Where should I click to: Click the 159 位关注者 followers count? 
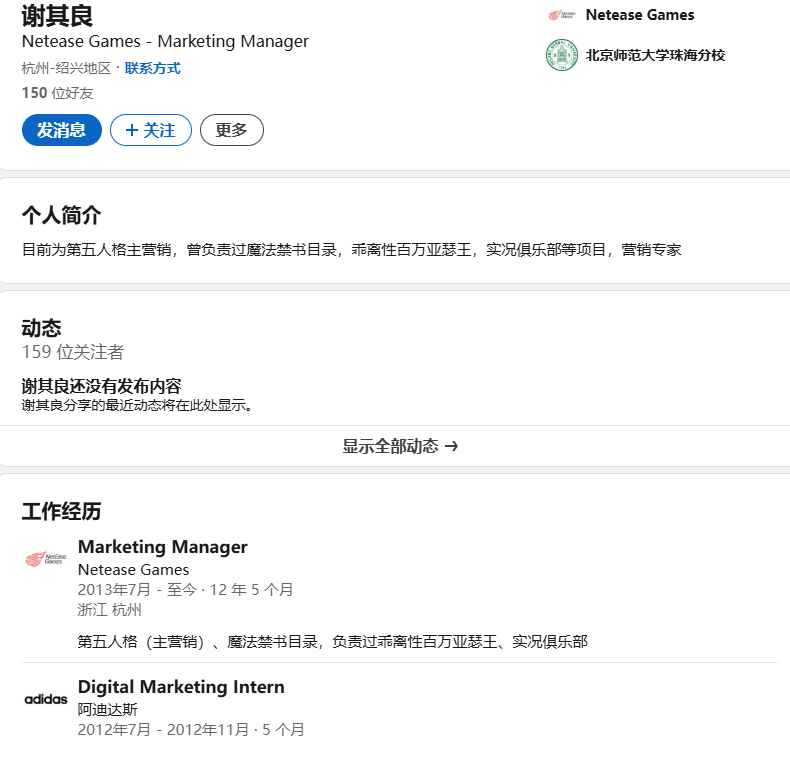[73, 352]
